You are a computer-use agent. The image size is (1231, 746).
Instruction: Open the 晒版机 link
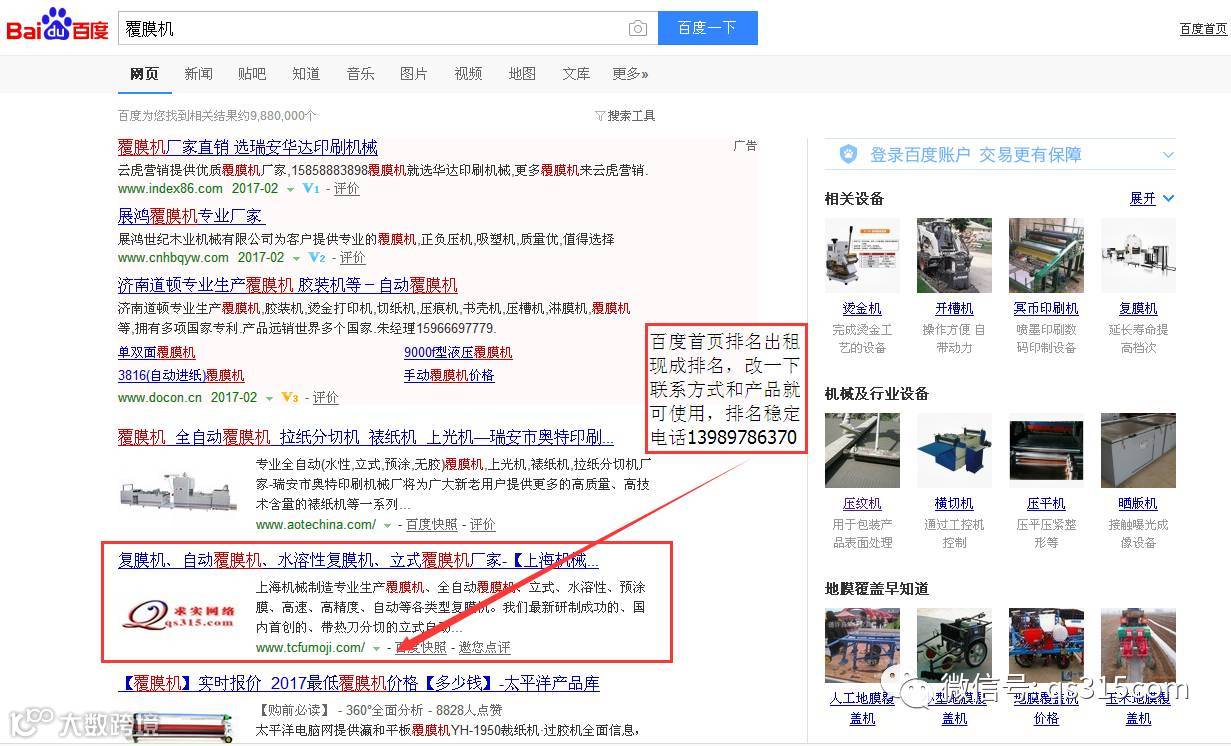coord(1138,504)
